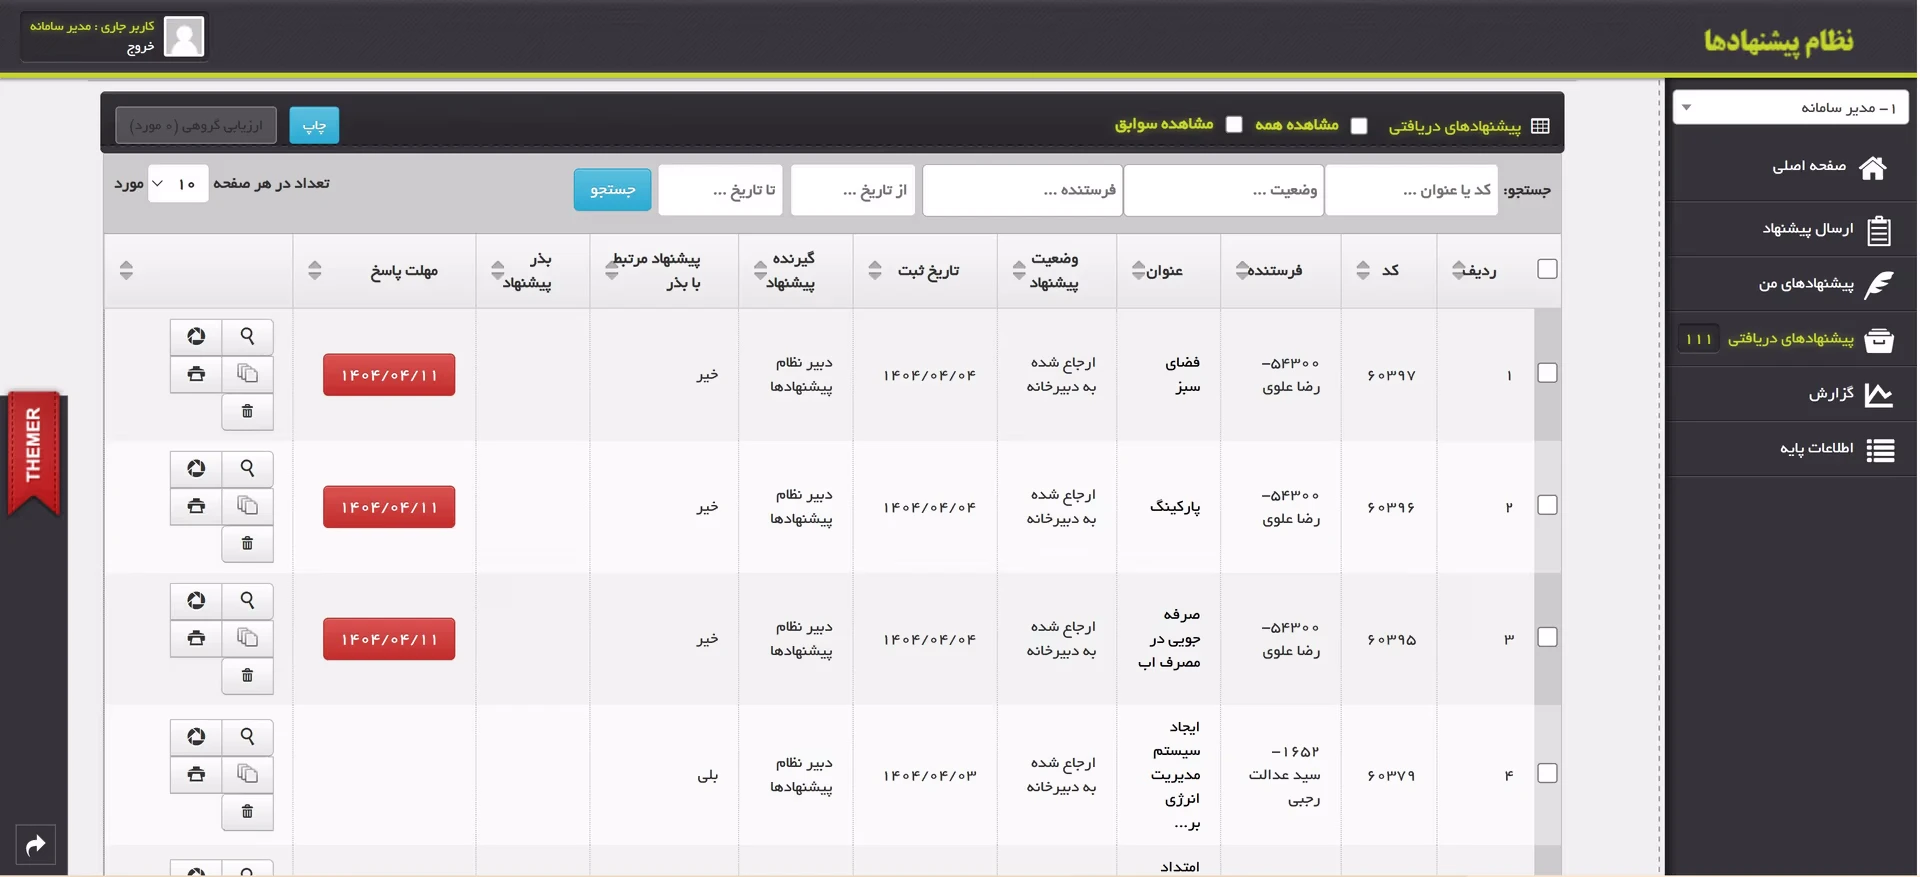Click the copy icon for suggestion 60379
The image size is (1920, 877).
[247, 774]
